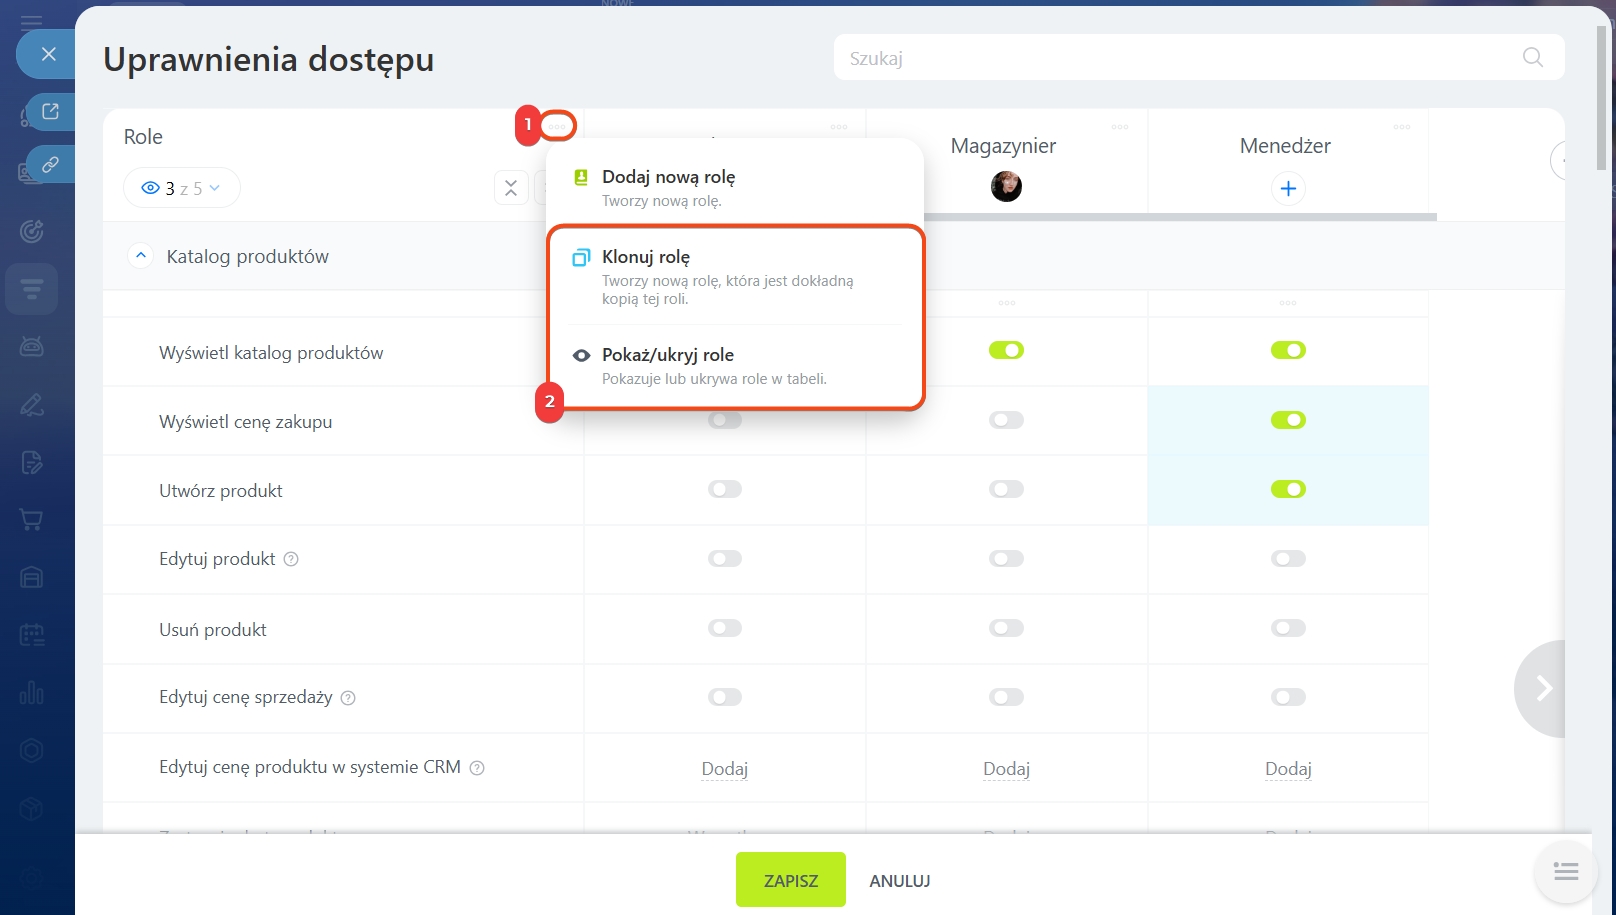Toggle Utwórz produkt in the first role column
The image size is (1616, 915).
725,489
